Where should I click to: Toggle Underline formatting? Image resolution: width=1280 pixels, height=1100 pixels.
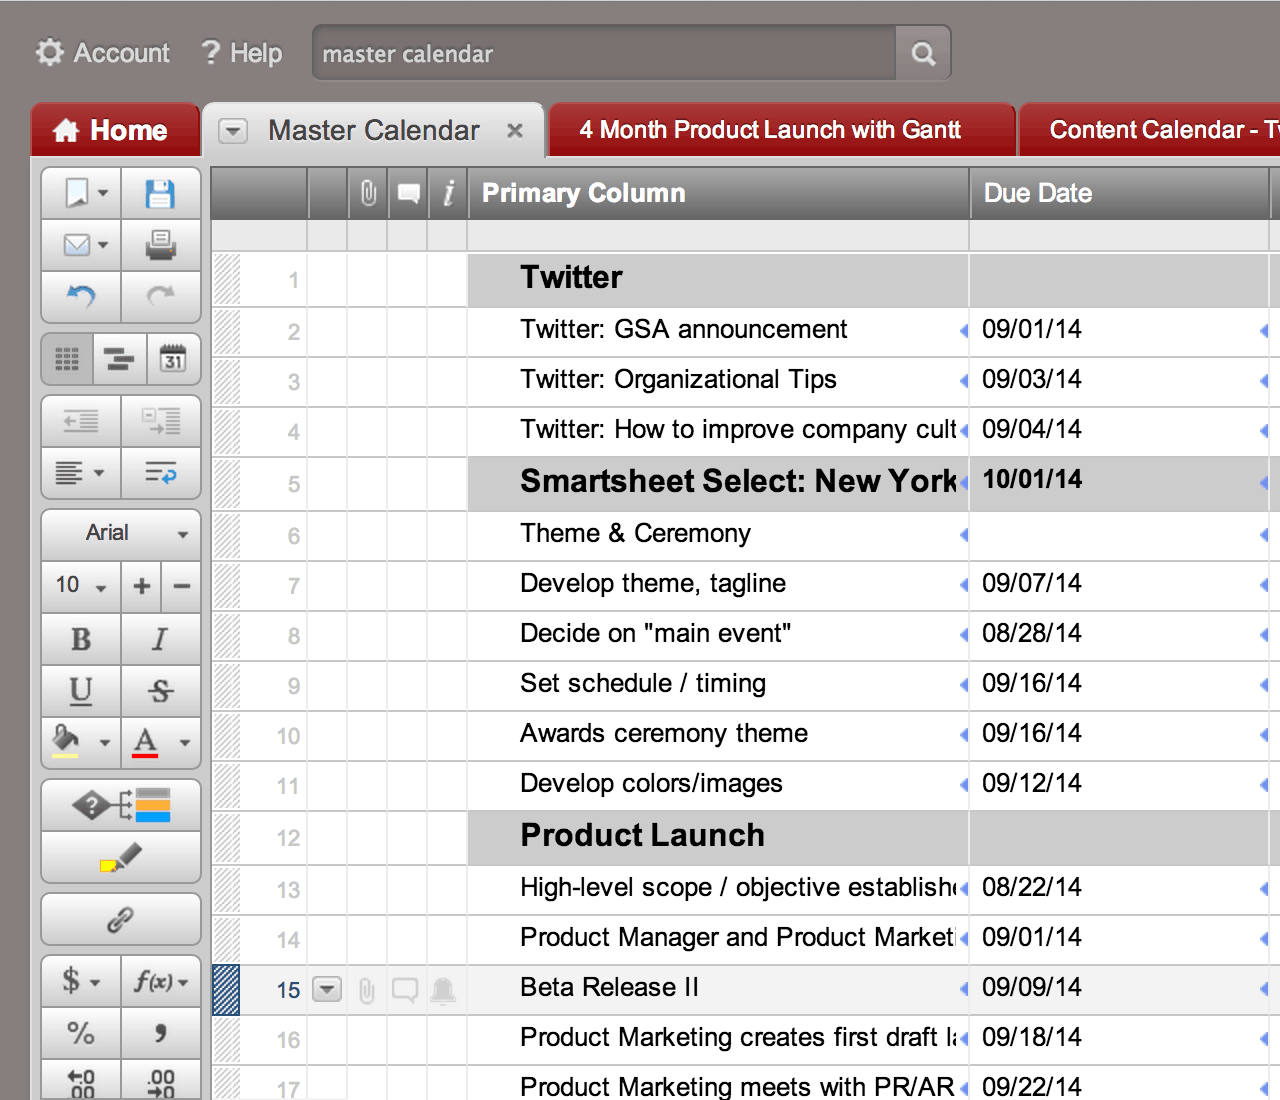[x=81, y=690]
